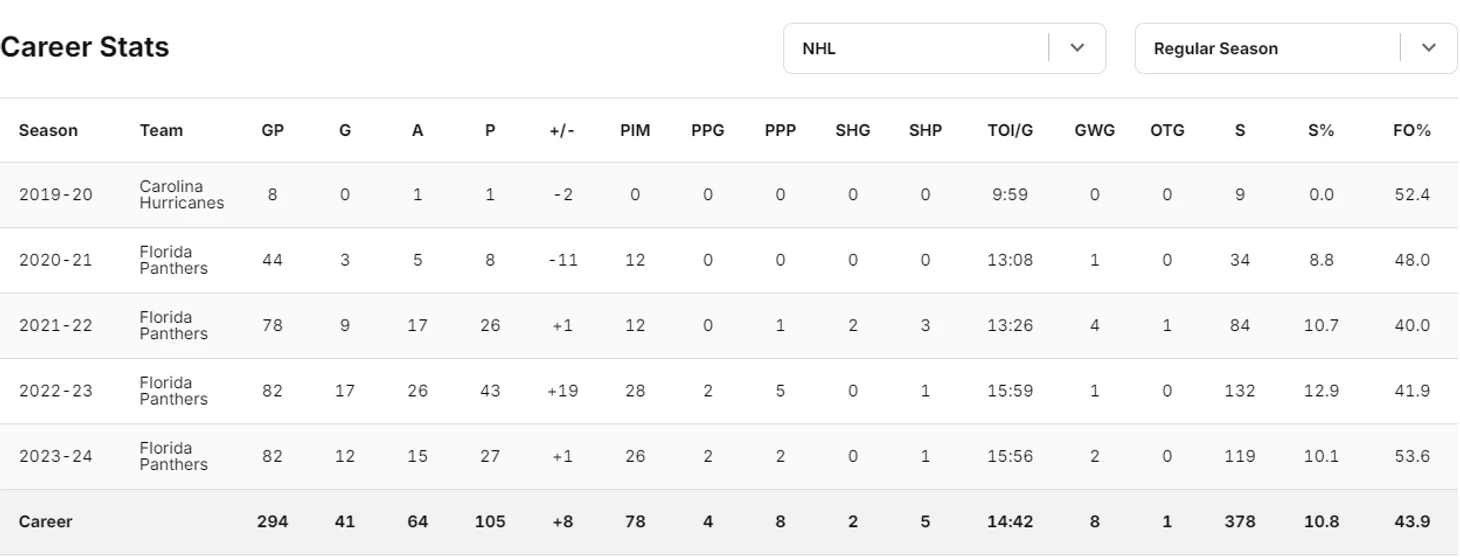Sort by FO% column header
The width and height of the screenshot is (1460, 557).
(1411, 130)
